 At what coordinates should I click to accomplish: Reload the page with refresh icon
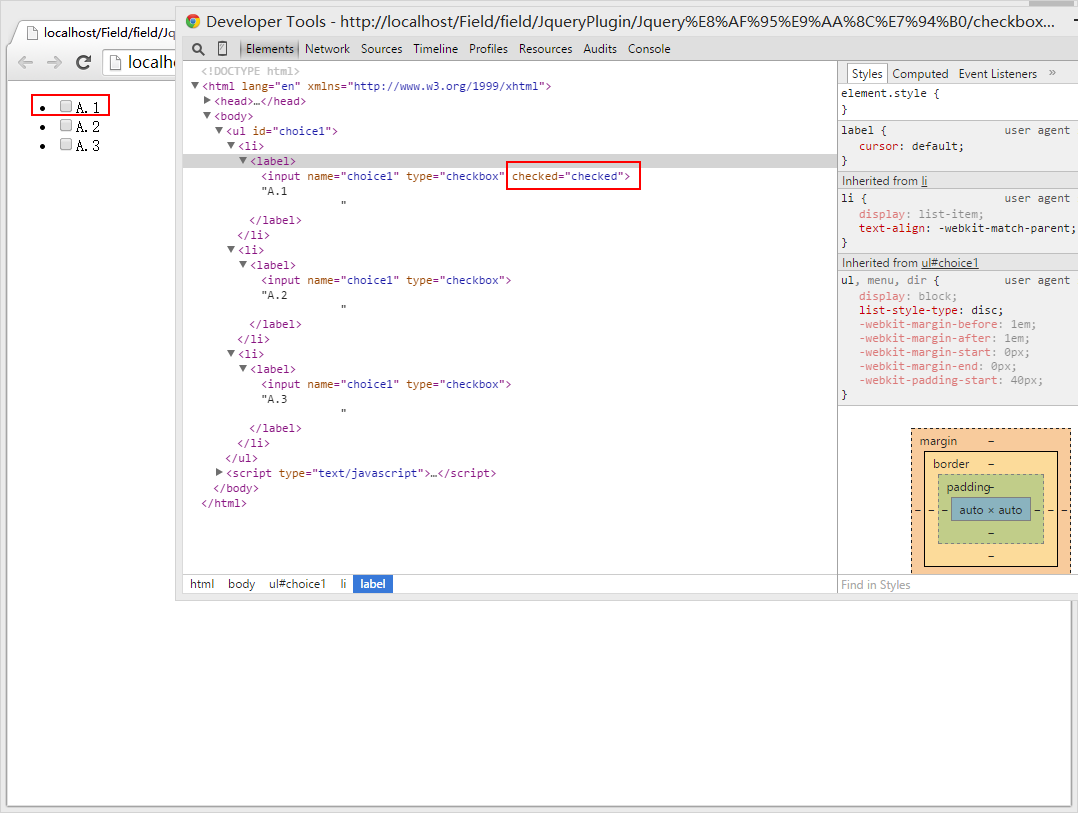[x=84, y=63]
